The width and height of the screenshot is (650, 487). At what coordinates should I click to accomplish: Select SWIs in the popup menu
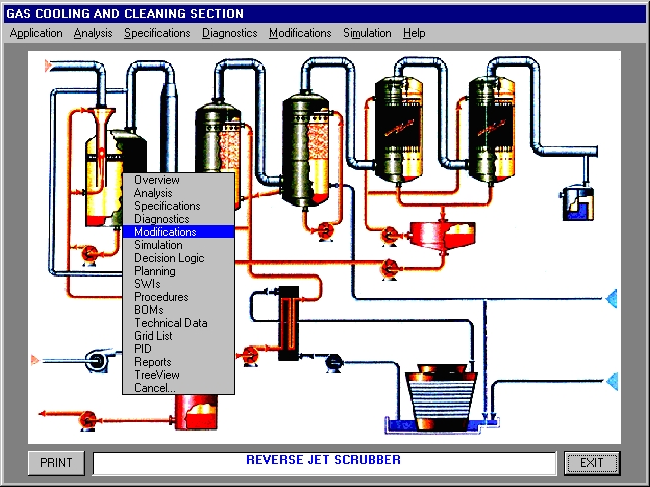179,284
